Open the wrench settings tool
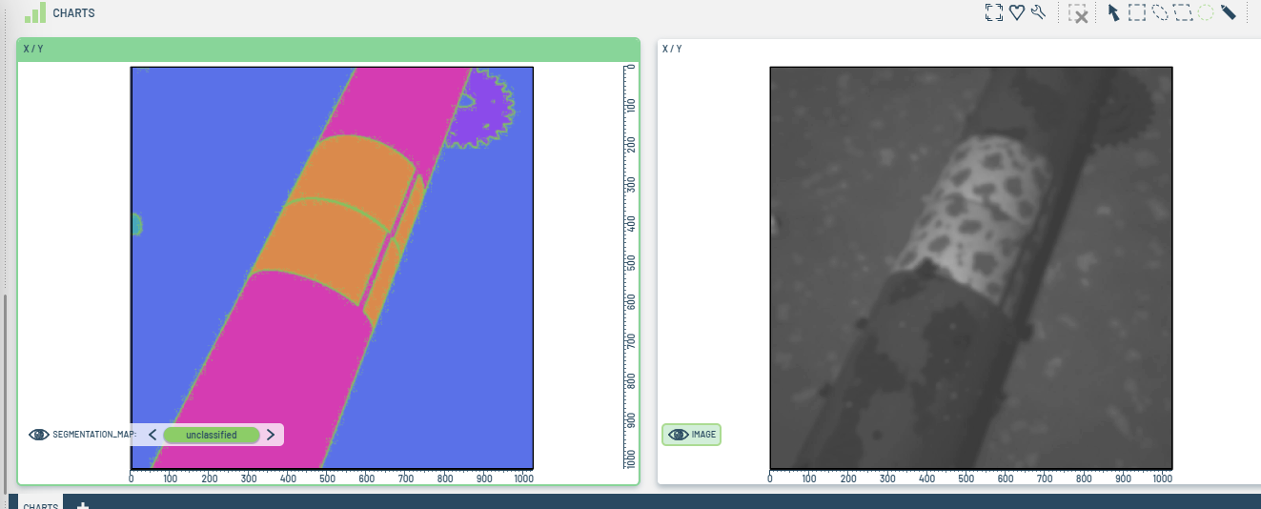Image resolution: width=1261 pixels, height=509 pixels. click(x=1038, y=12)
